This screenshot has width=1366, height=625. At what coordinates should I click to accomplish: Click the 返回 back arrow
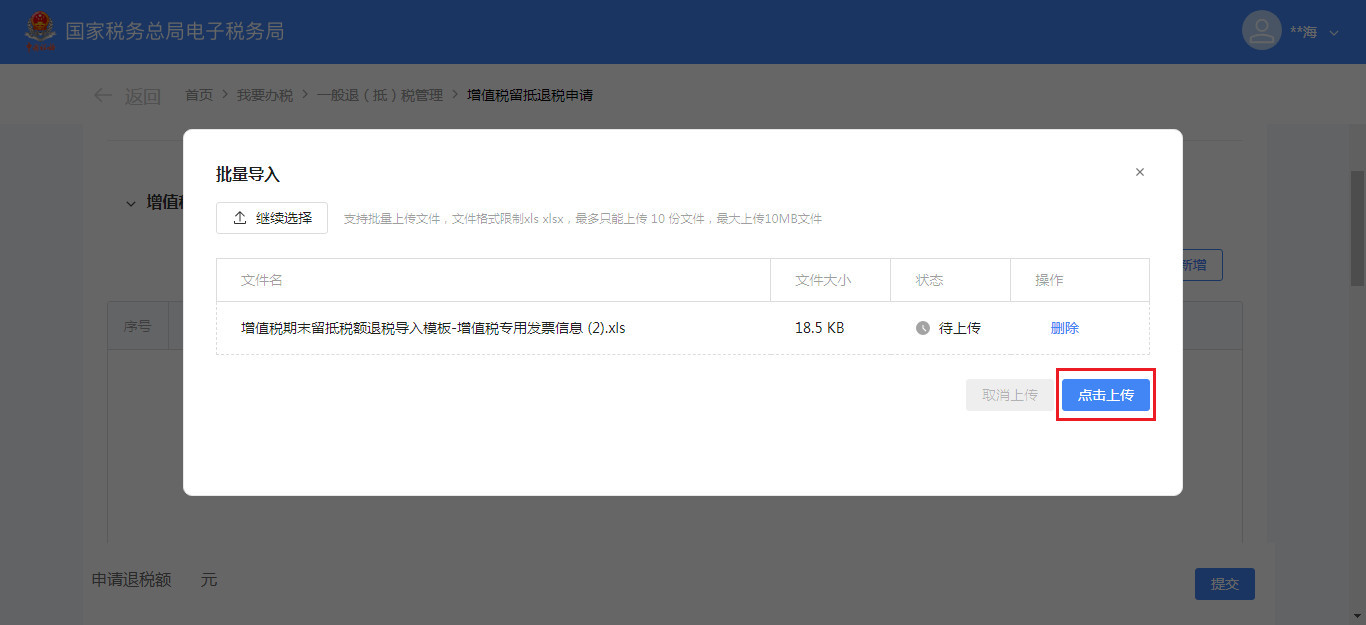103,96
